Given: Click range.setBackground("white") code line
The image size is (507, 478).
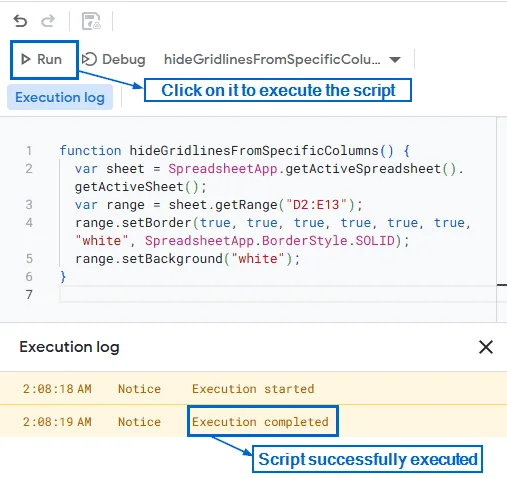Looking at the screenshot, I should click(x=187, y=259).
